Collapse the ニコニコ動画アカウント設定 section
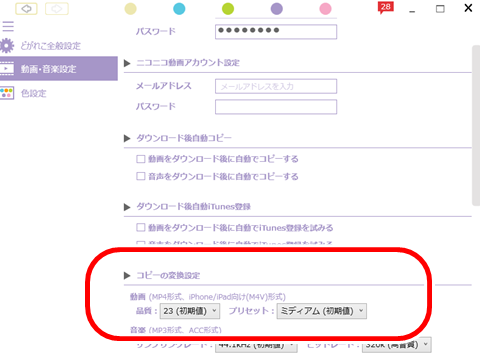The height and width of the screenshot is (361, 480). [x=127, y=63]
